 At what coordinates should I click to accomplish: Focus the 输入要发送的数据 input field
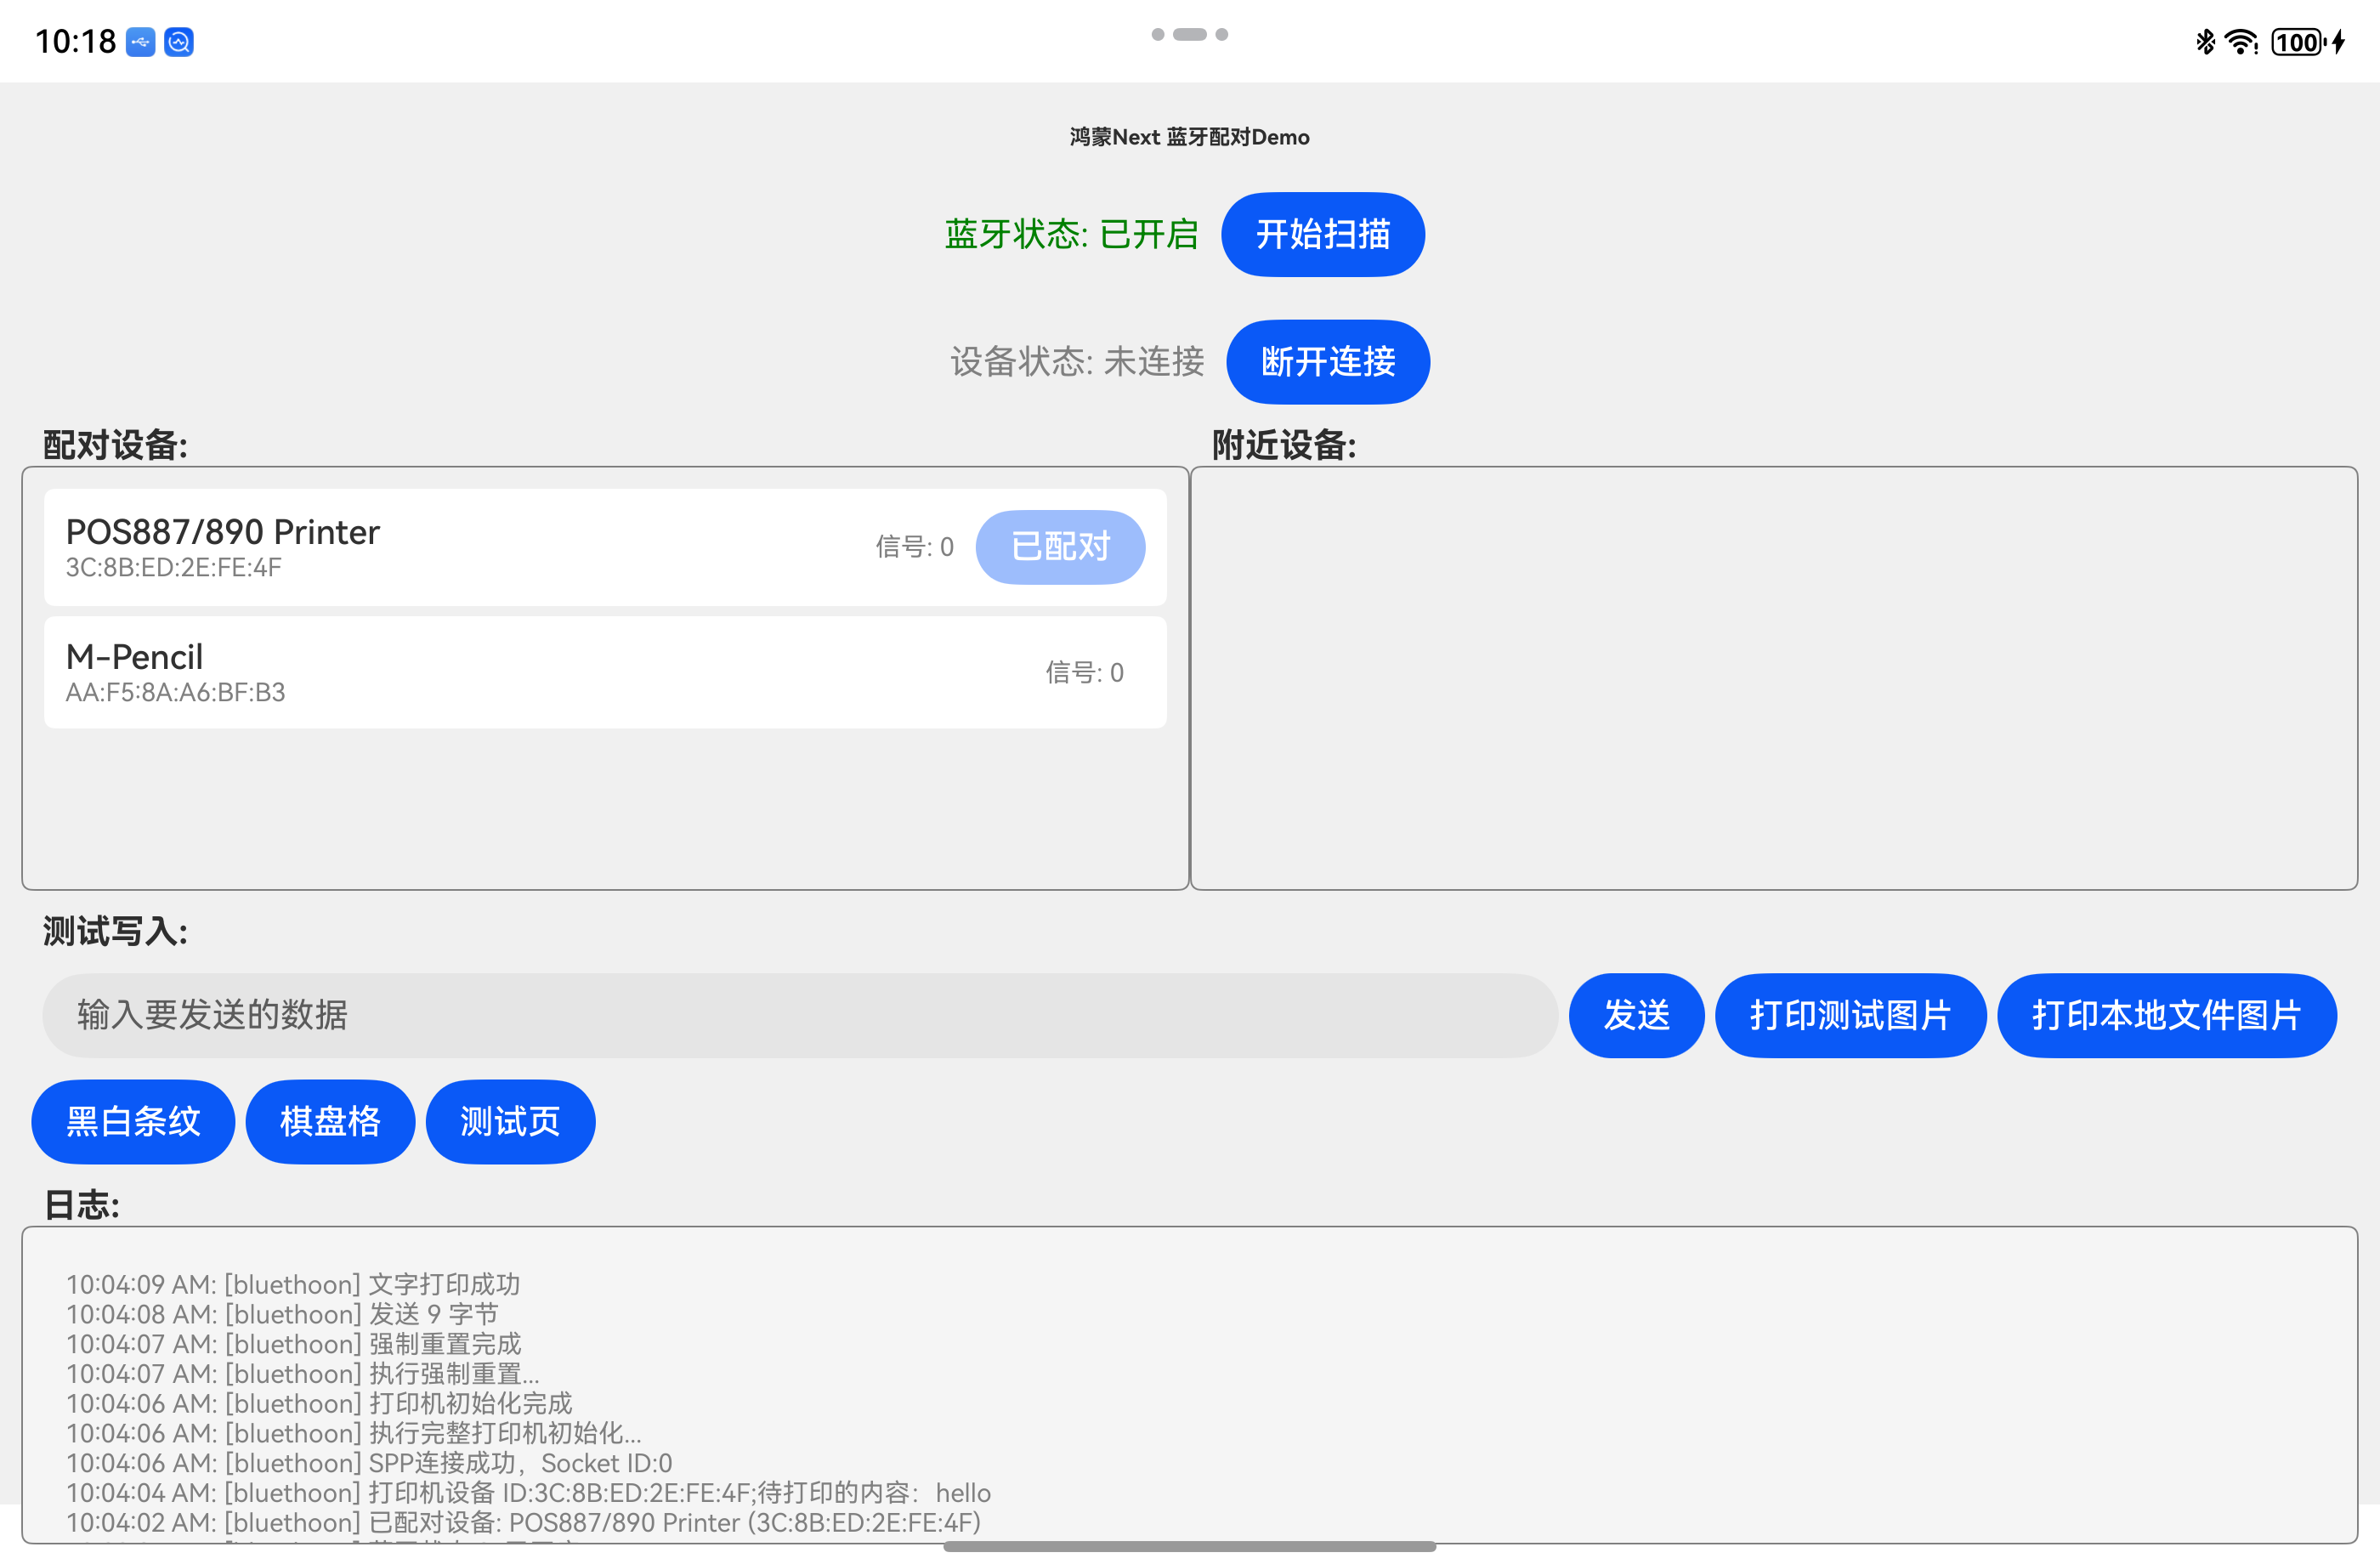(x=800, y=1015)
